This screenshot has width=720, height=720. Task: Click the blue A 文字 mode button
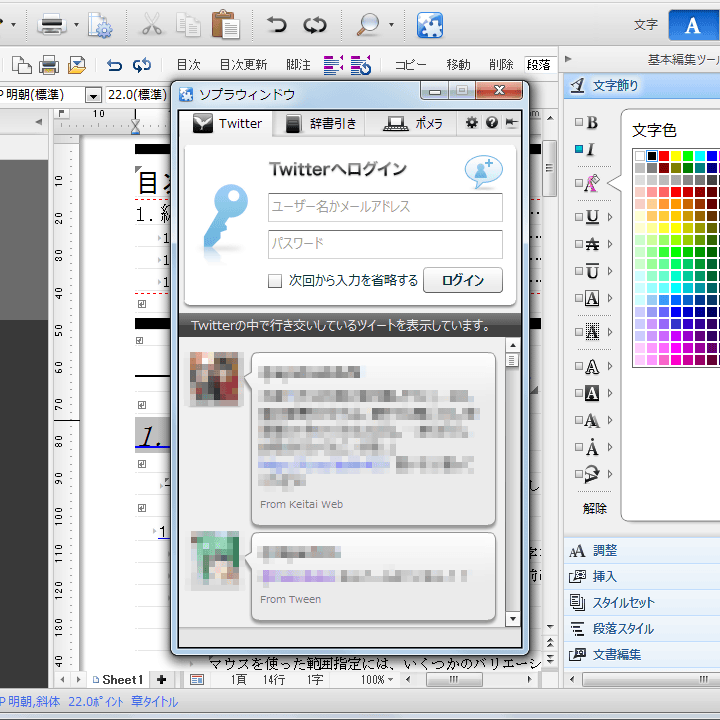693,25
